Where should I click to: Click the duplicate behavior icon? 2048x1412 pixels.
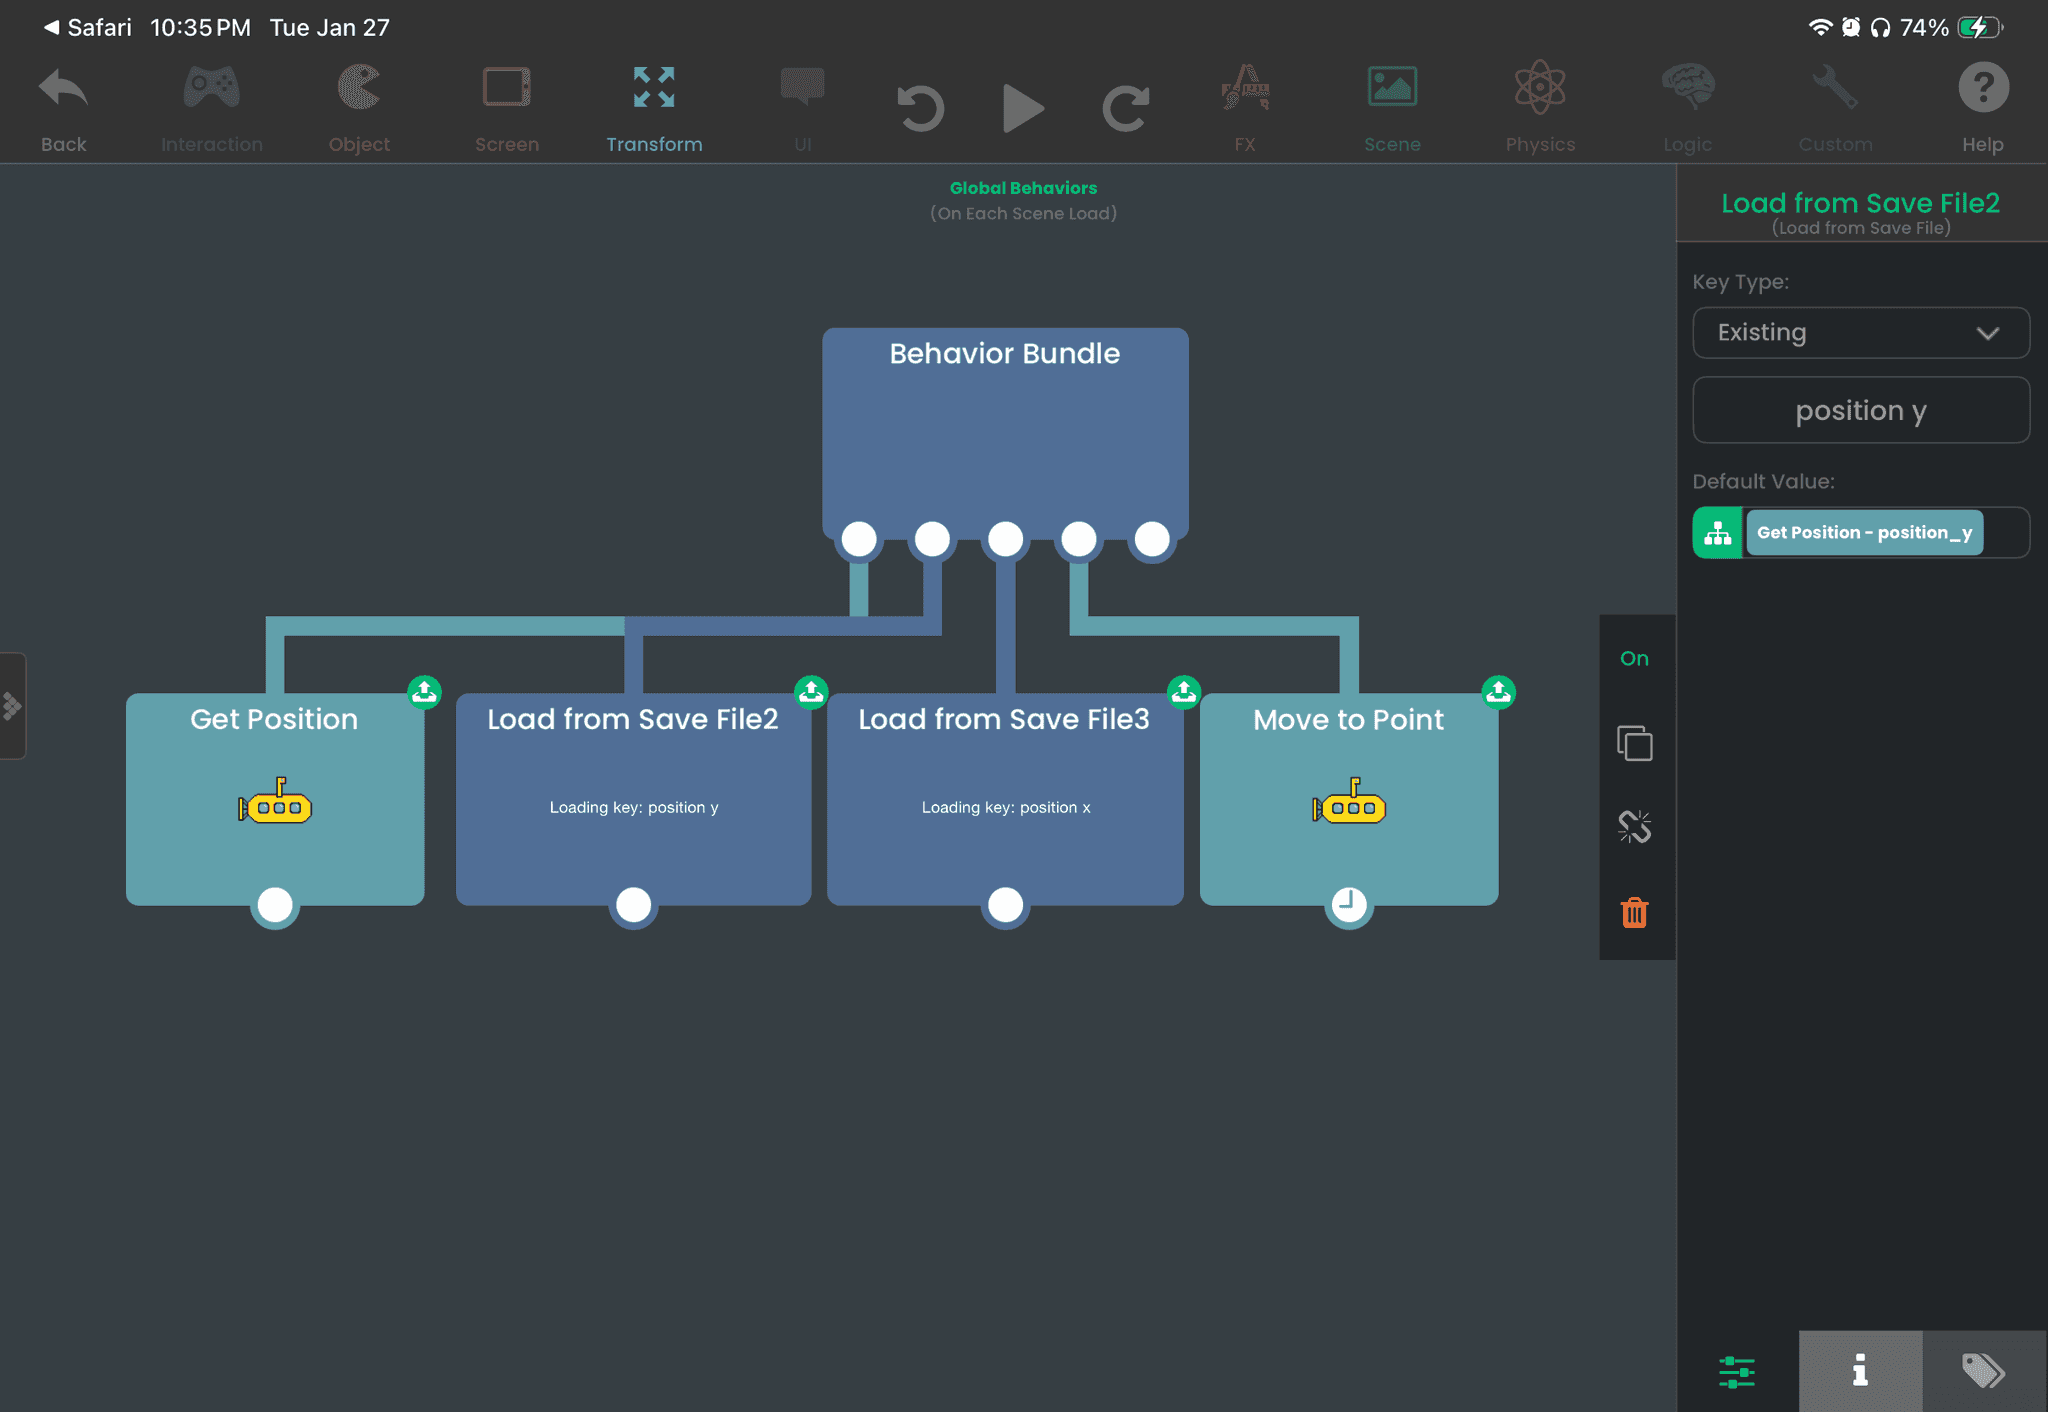[1634, 743]
